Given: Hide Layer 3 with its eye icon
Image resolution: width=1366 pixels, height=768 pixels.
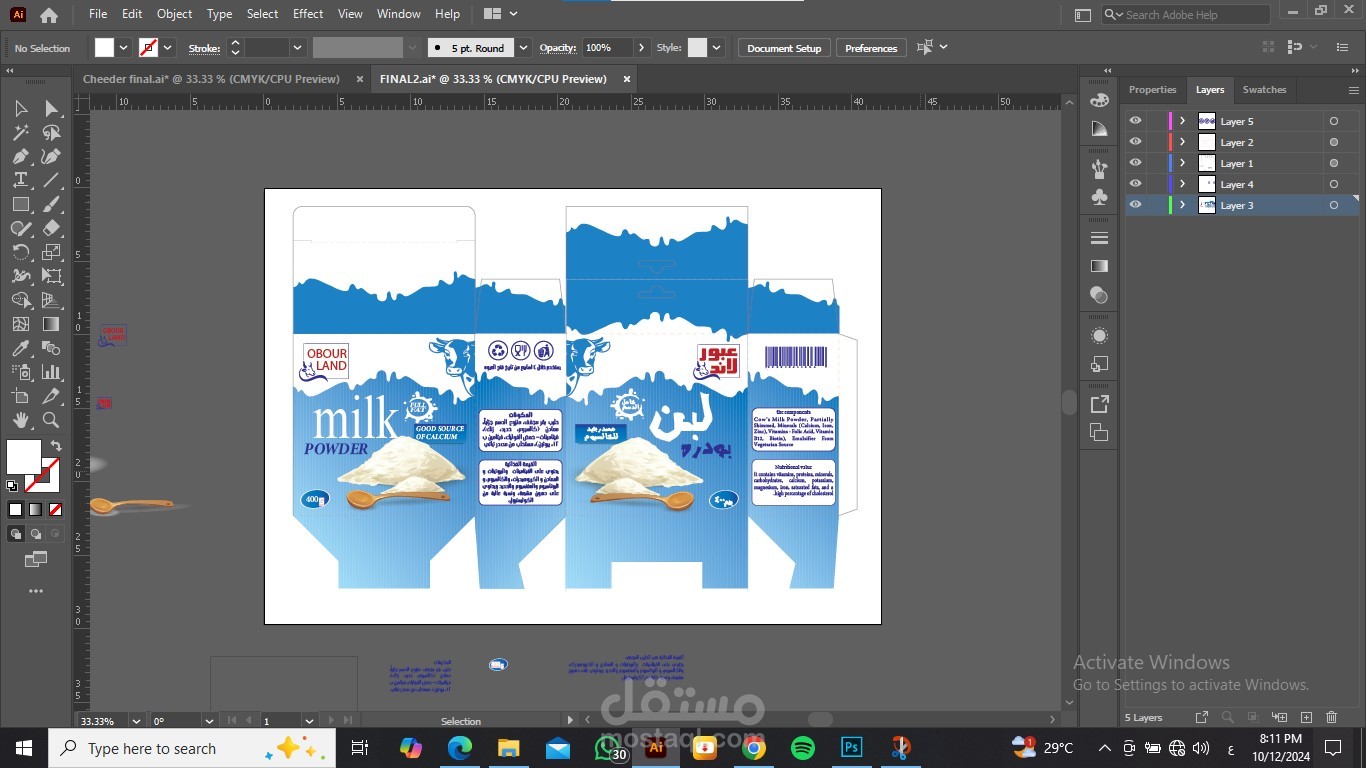Looking at the screenshot, I should click(1135, 205).
